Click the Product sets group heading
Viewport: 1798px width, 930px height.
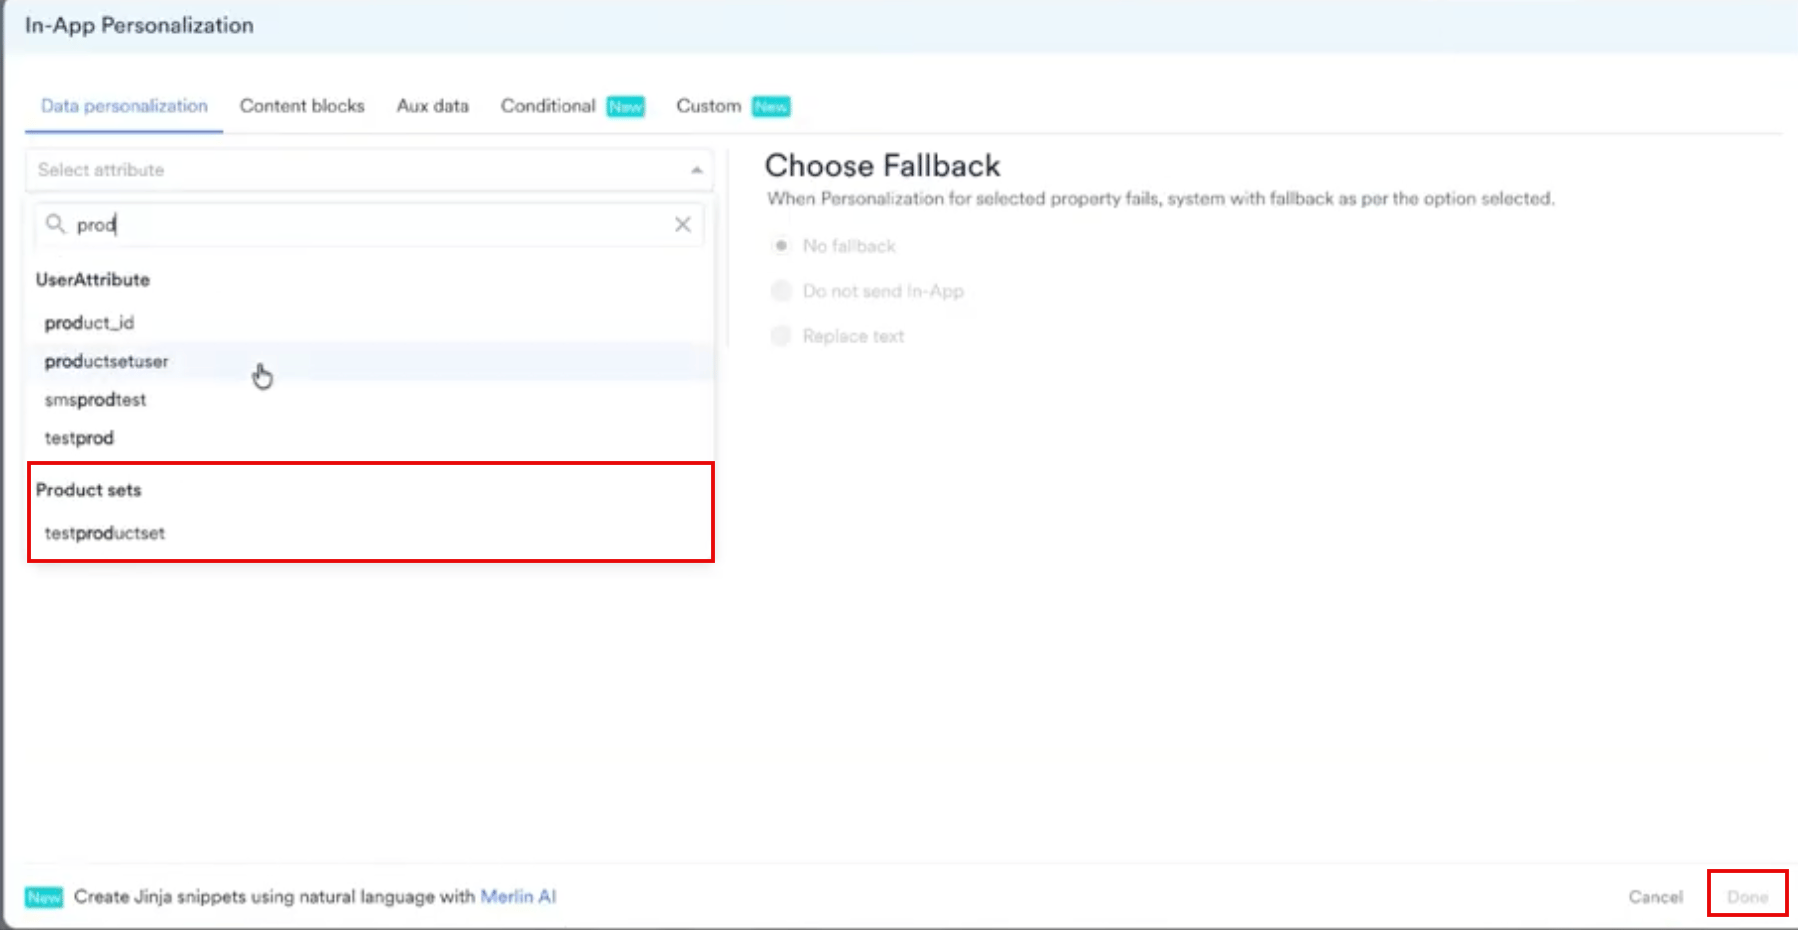pyautogui.click(x=89, y=490)
